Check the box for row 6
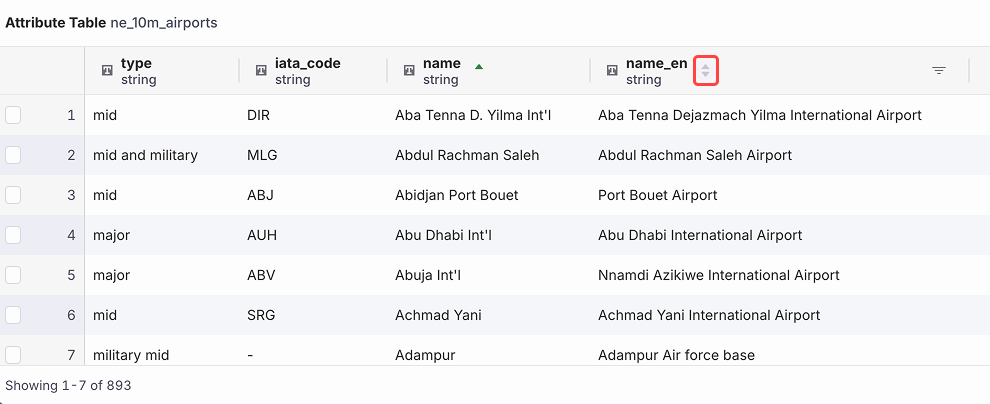Screen dimensions: 990x404 [x=13, y=314]
